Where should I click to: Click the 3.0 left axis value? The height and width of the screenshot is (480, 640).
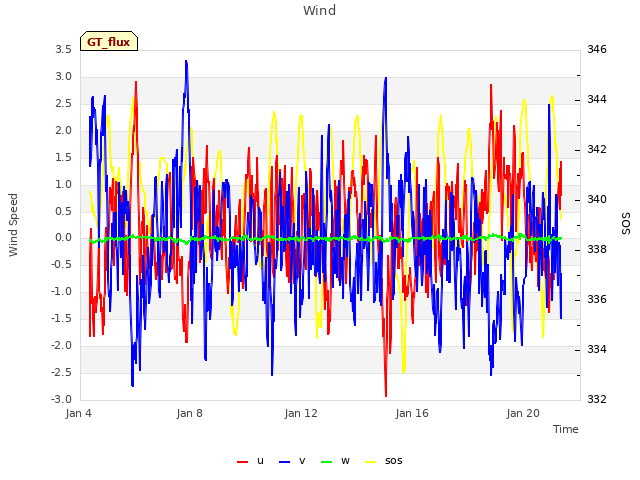coord(63,77)
